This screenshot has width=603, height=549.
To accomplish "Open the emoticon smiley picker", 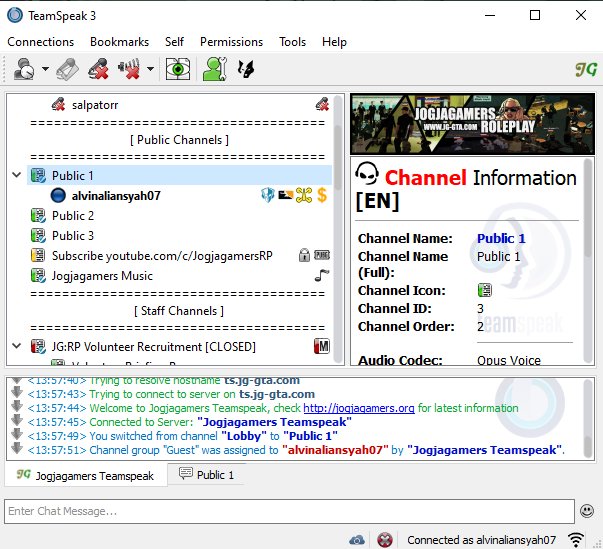I will pos(587,511).
